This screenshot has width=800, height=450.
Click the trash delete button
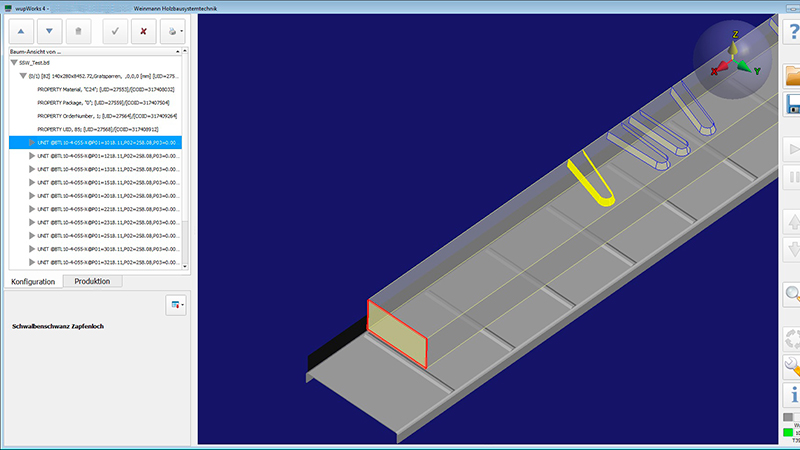[79, 32]
